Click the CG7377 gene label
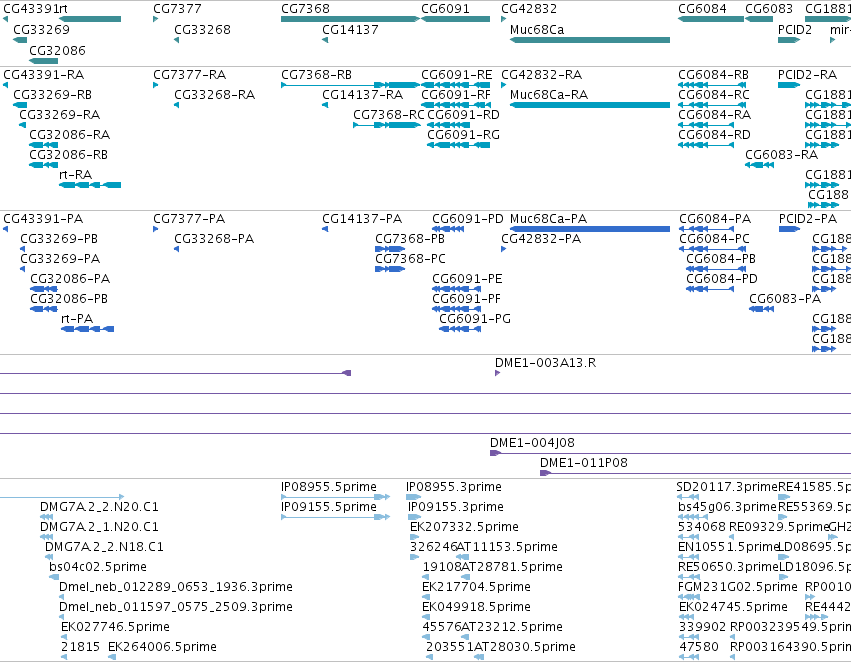851x662 pixels. click(177, 9)
